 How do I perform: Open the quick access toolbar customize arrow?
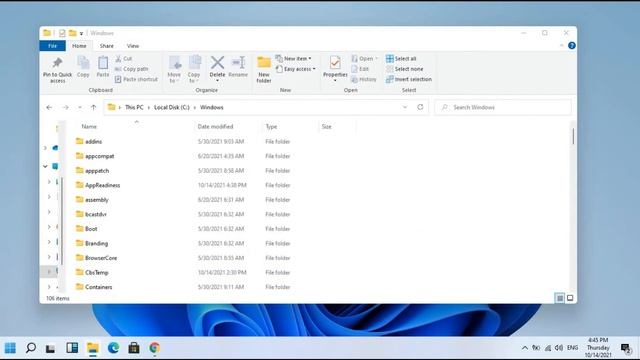[81, 33]
